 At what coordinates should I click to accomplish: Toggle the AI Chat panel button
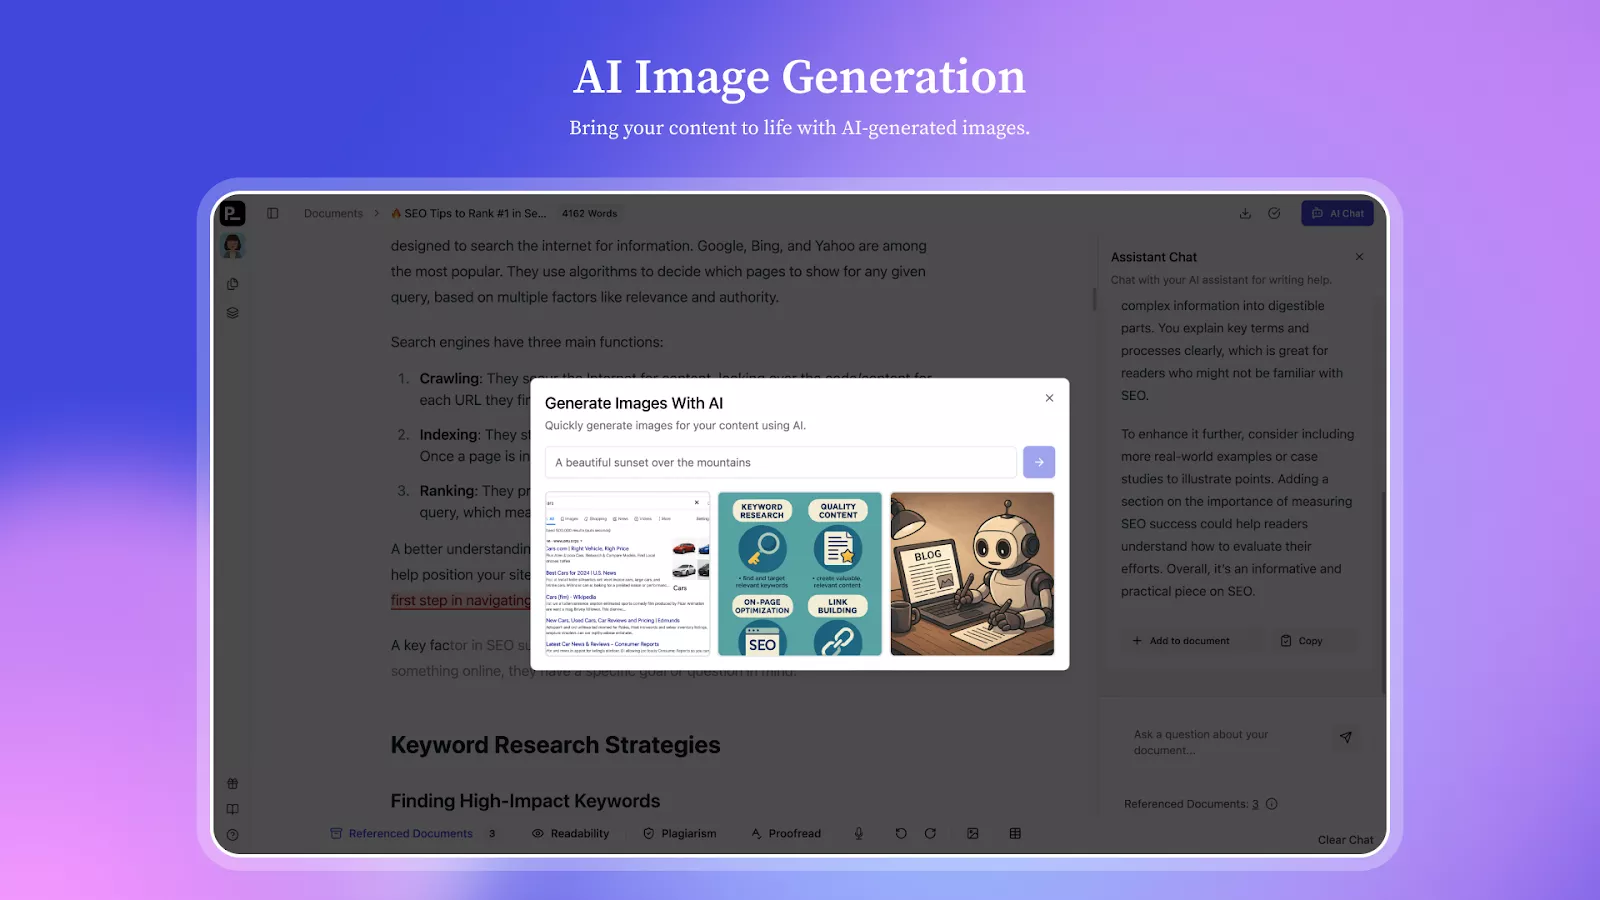point(1337,213)
